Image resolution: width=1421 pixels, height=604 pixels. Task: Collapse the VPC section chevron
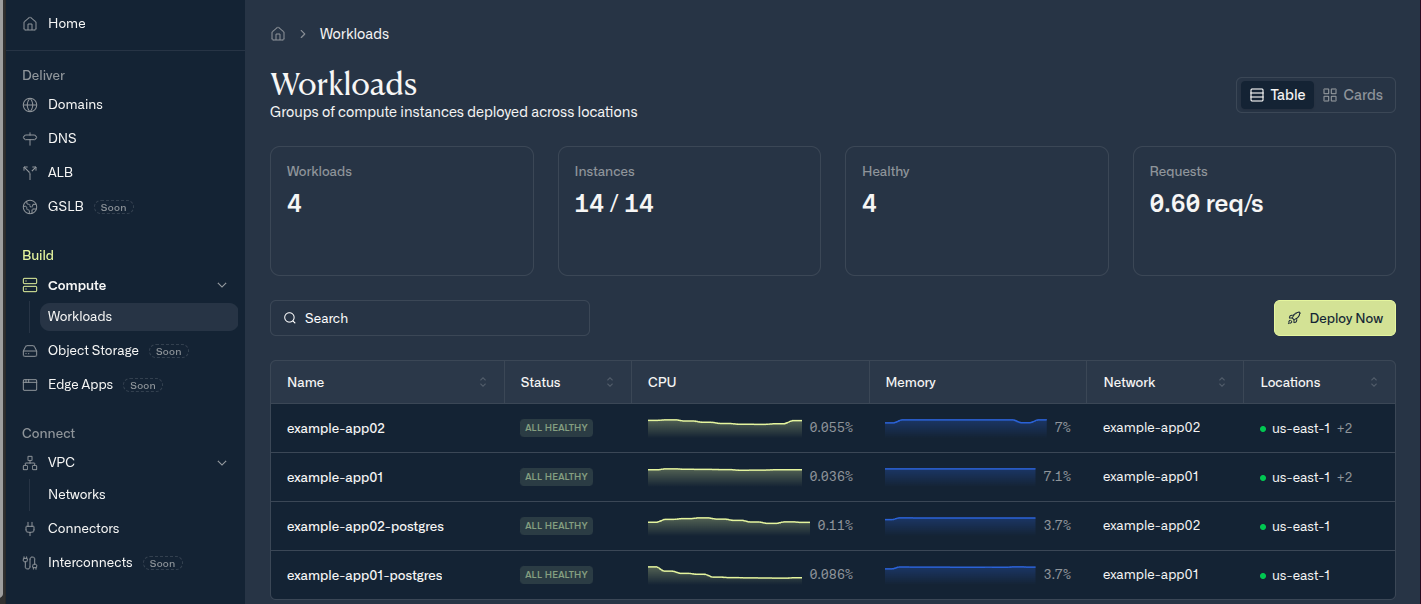pos(222,463)
